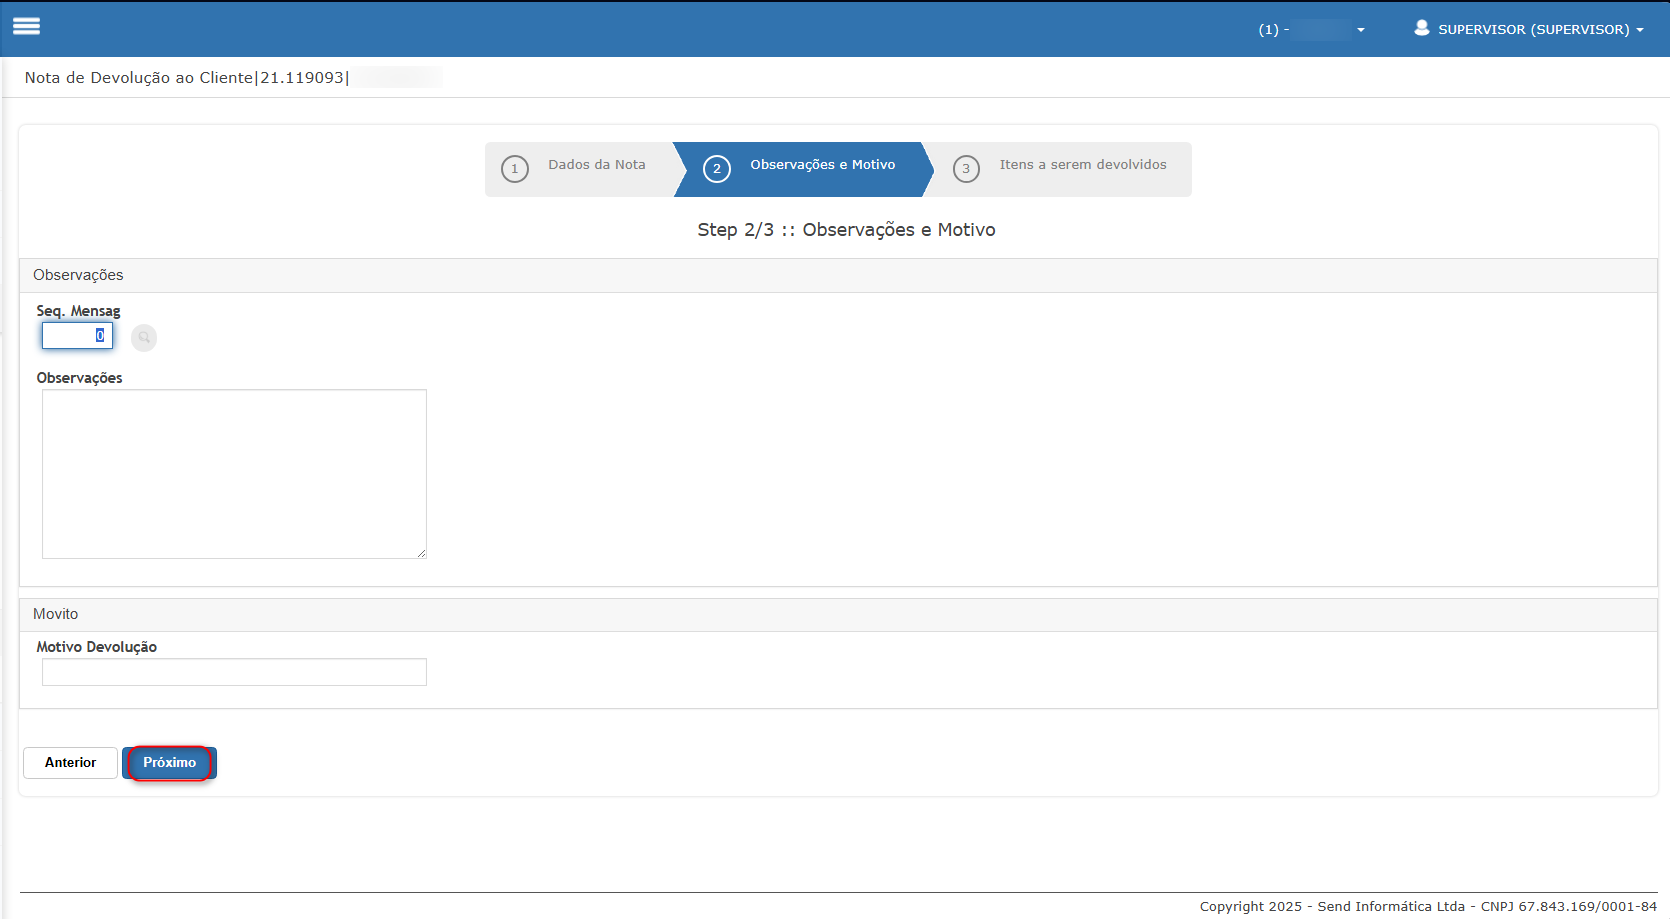Select the Observações e Motivo step tab
This screenshot has height=919, width=1670.
click(822, 165)
